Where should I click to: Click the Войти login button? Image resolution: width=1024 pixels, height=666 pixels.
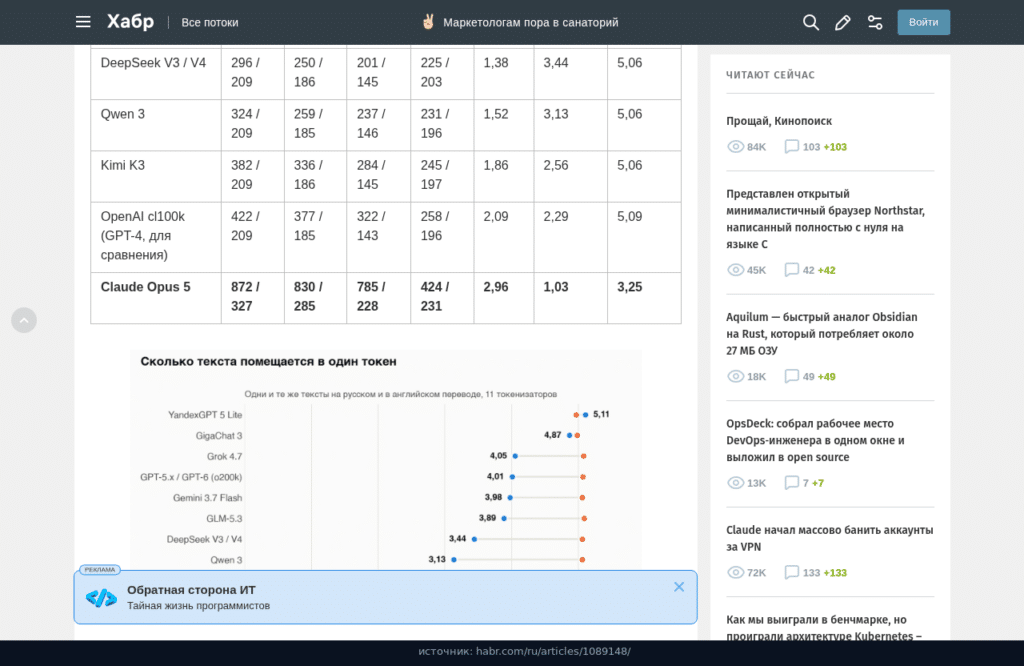point(923,22)
